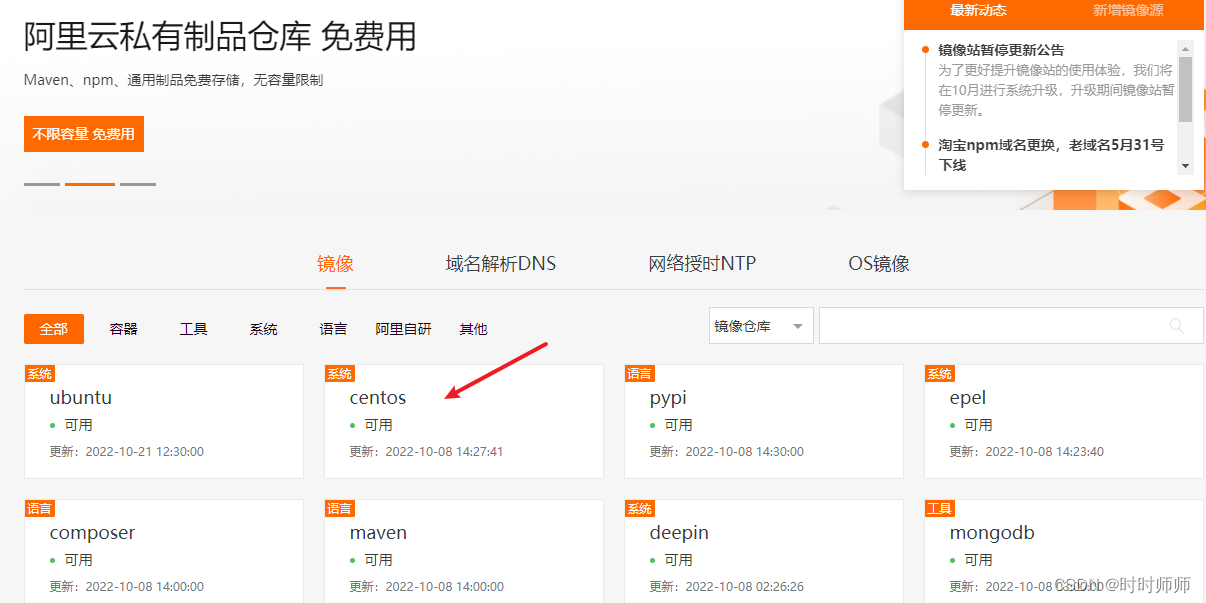Open the pypi mirror
This screenshot has height=603, width=1206.
pos(764,421)
